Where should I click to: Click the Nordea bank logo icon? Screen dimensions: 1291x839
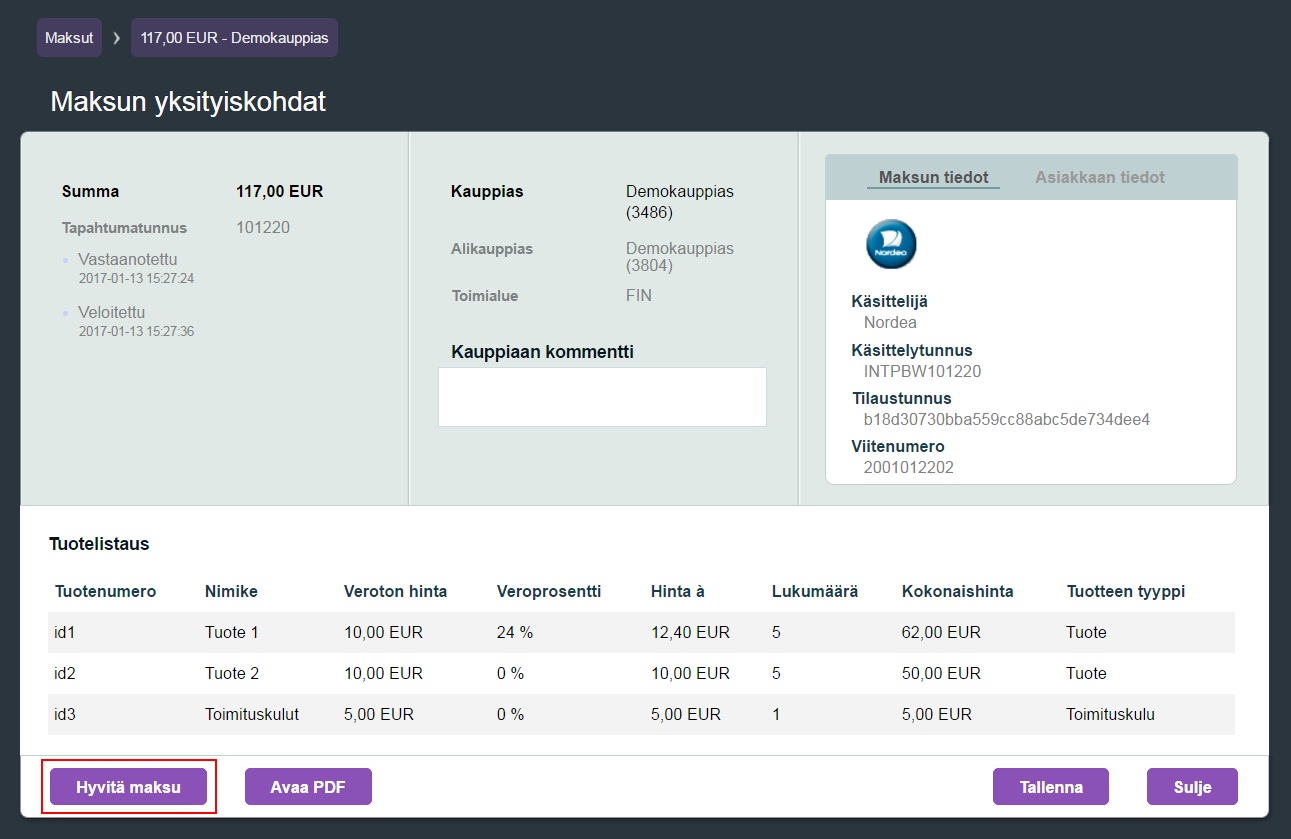891,244
